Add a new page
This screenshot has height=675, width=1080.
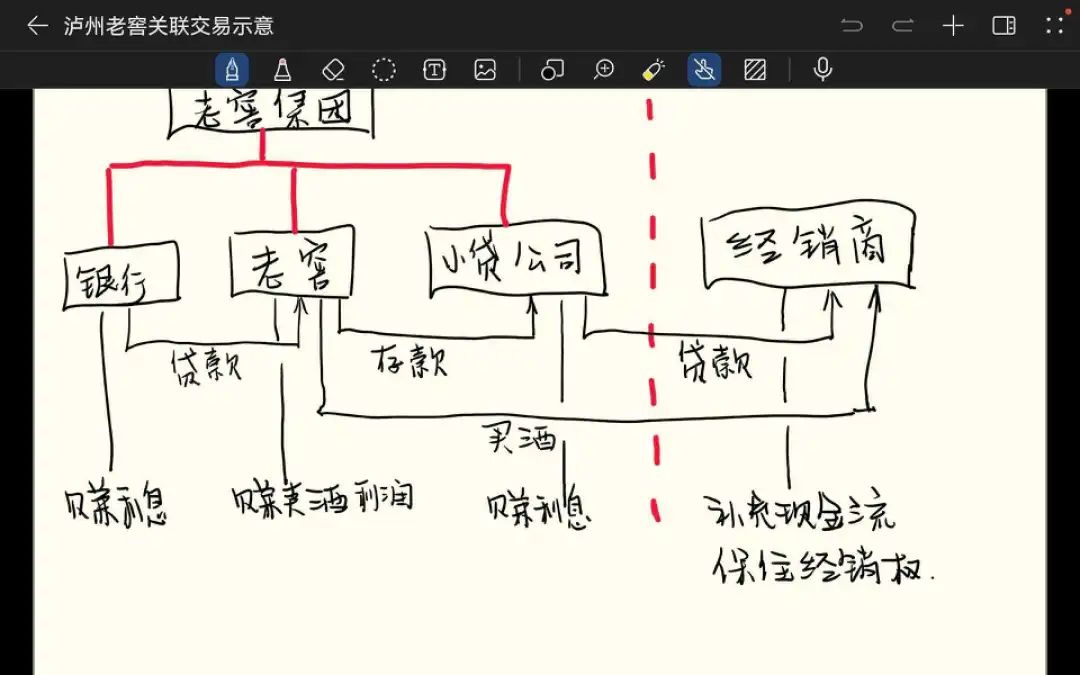(x=953, y=26)
